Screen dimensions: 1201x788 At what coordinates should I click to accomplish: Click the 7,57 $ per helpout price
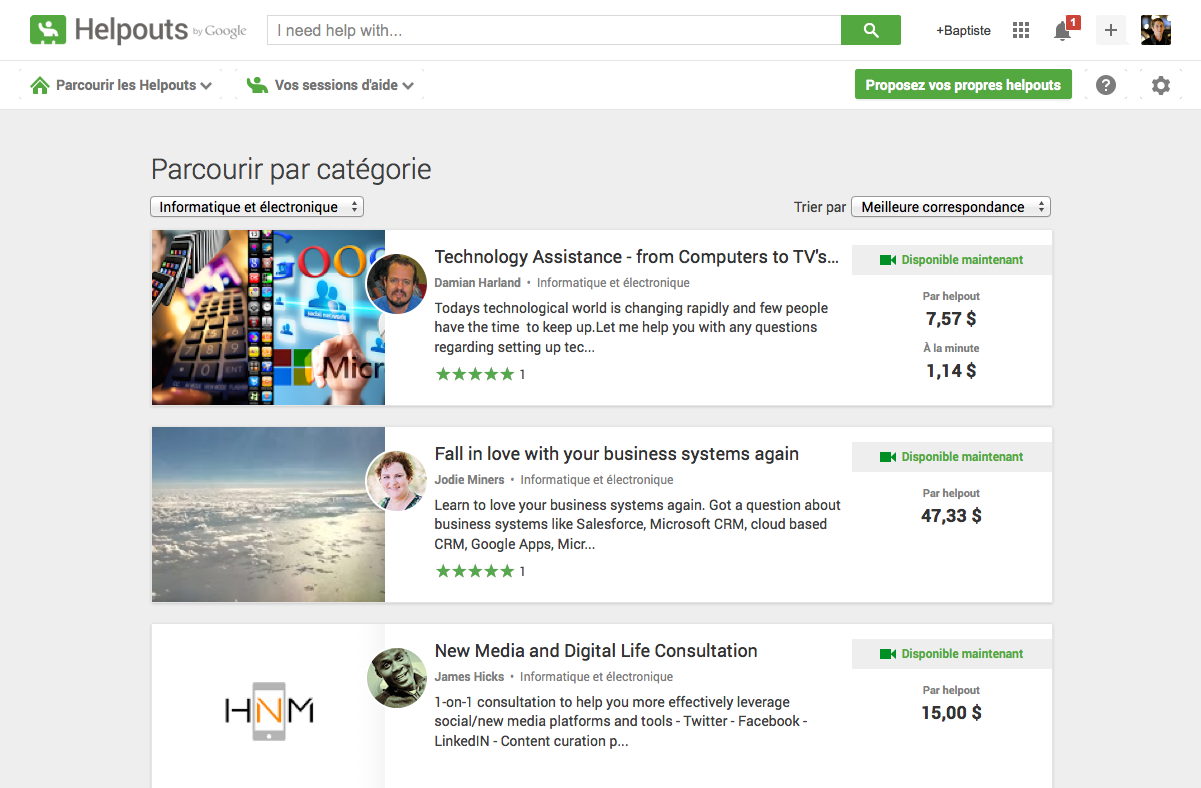(951, 319)
